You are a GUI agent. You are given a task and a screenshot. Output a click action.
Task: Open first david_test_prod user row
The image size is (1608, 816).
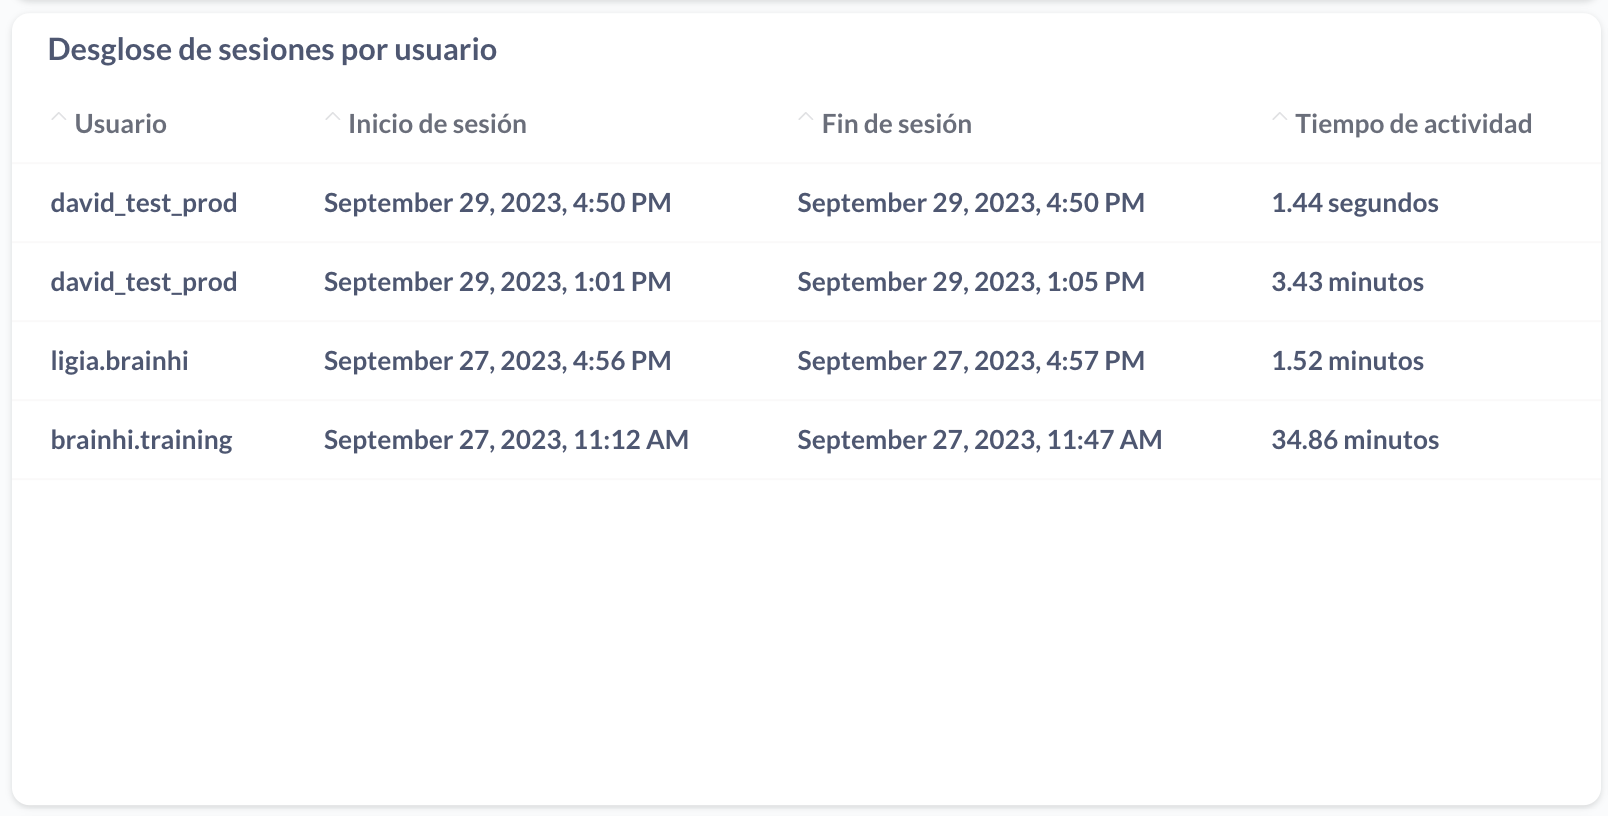click(144, 203)
